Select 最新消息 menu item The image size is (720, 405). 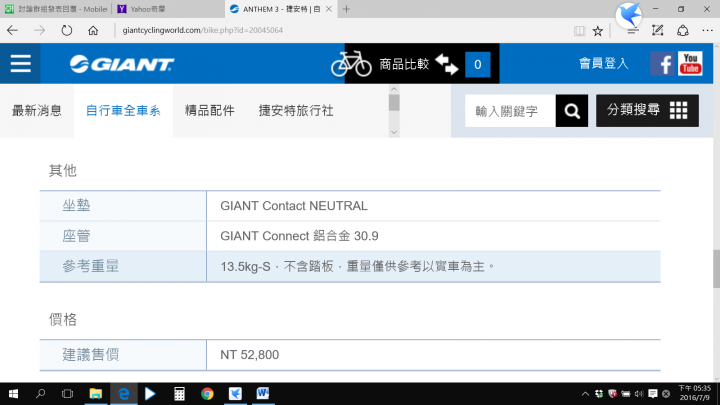click(x=37, y=111)
